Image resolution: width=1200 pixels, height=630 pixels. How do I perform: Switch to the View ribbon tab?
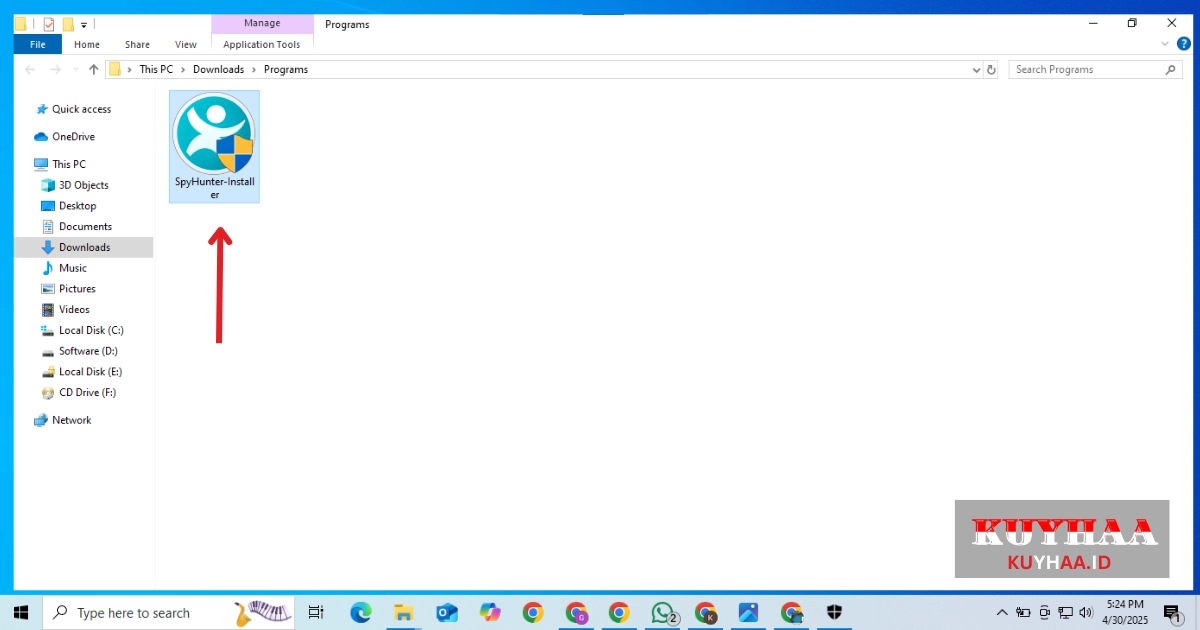click(x=186, y=44)
